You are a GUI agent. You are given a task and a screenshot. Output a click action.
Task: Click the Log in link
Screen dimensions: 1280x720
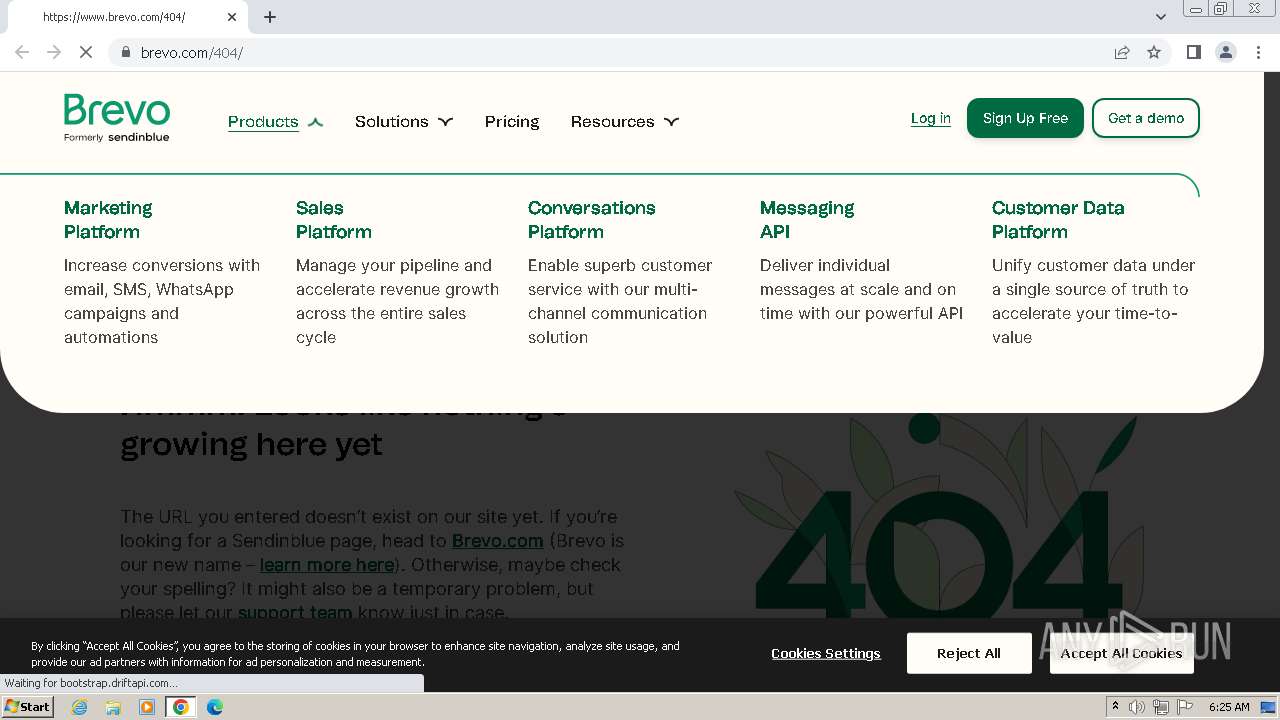(931, 118)
